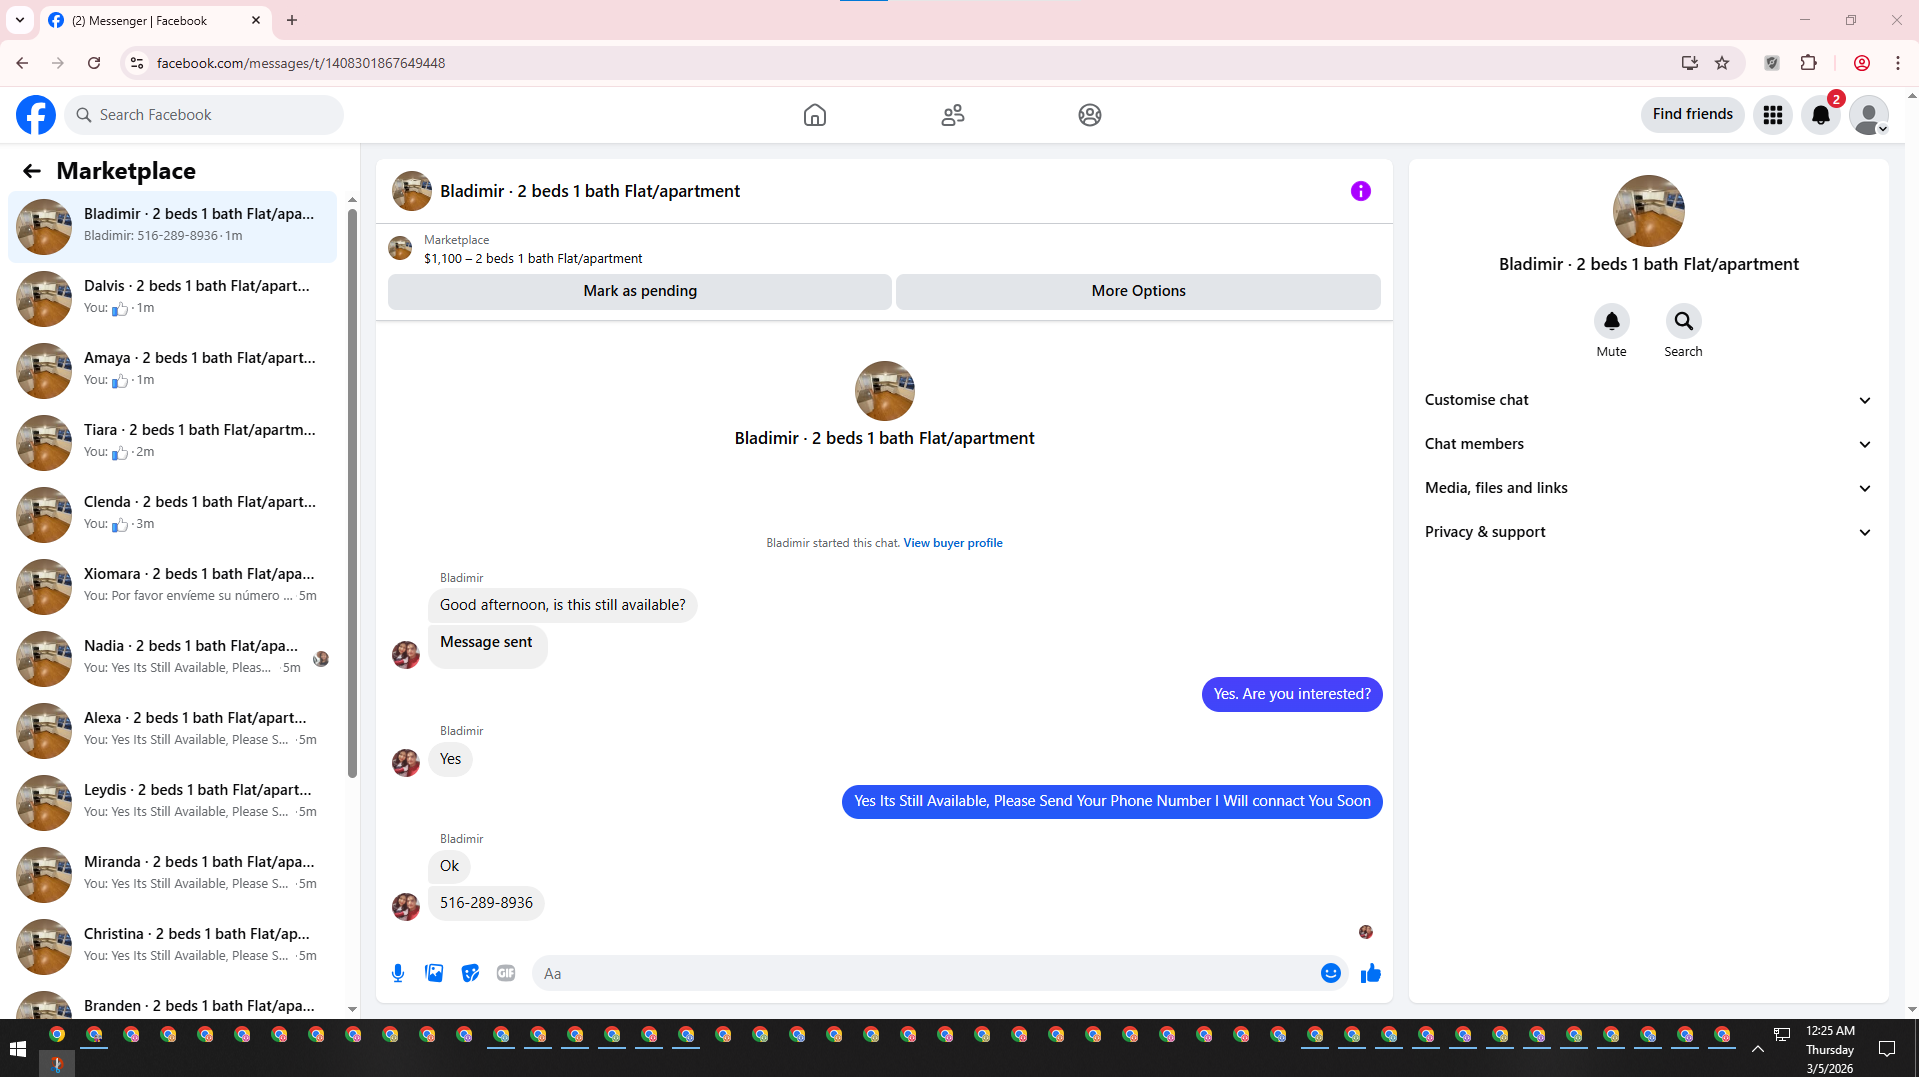This screenshot has width=1919, height=1077.
Task: Open Xiomara conversation in the list
Action: (x=172, y=586)
